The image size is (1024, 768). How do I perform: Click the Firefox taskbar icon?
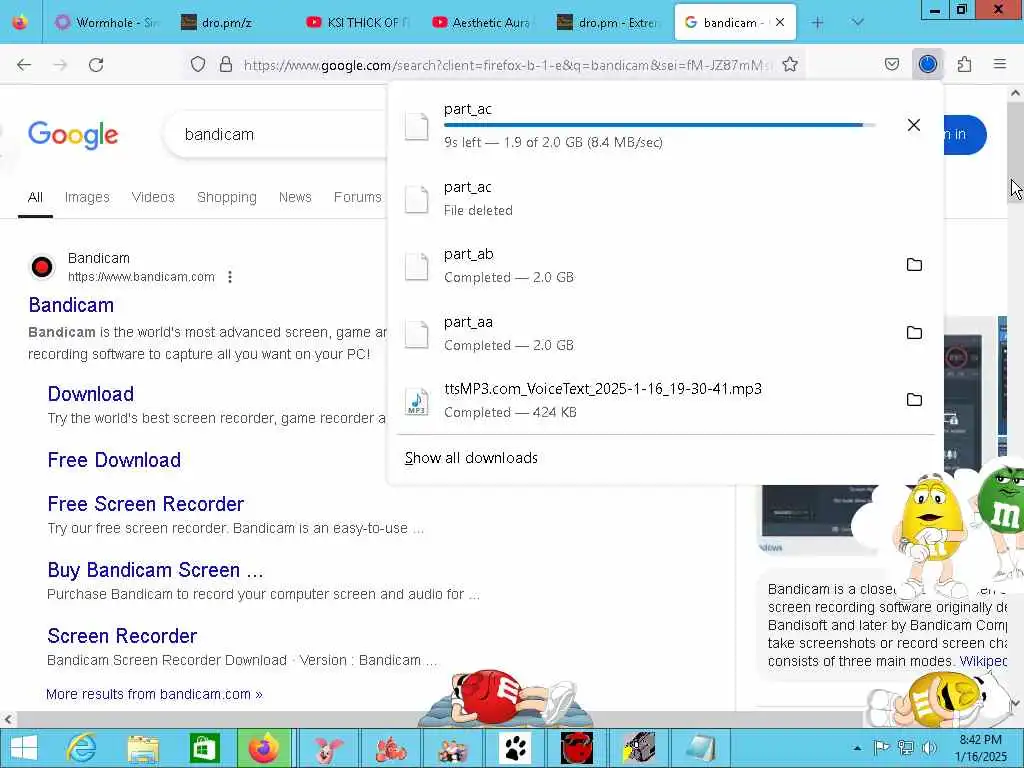point(264,748)
